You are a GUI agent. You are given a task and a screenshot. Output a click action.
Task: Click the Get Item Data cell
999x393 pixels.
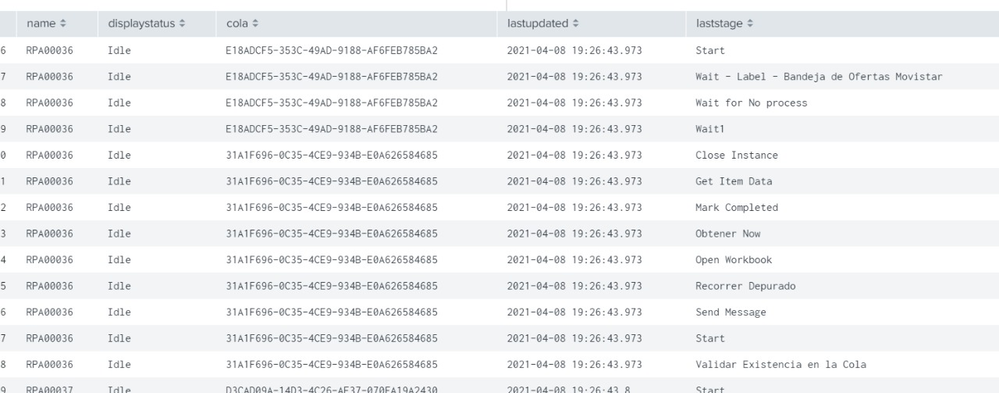point(734,181)
